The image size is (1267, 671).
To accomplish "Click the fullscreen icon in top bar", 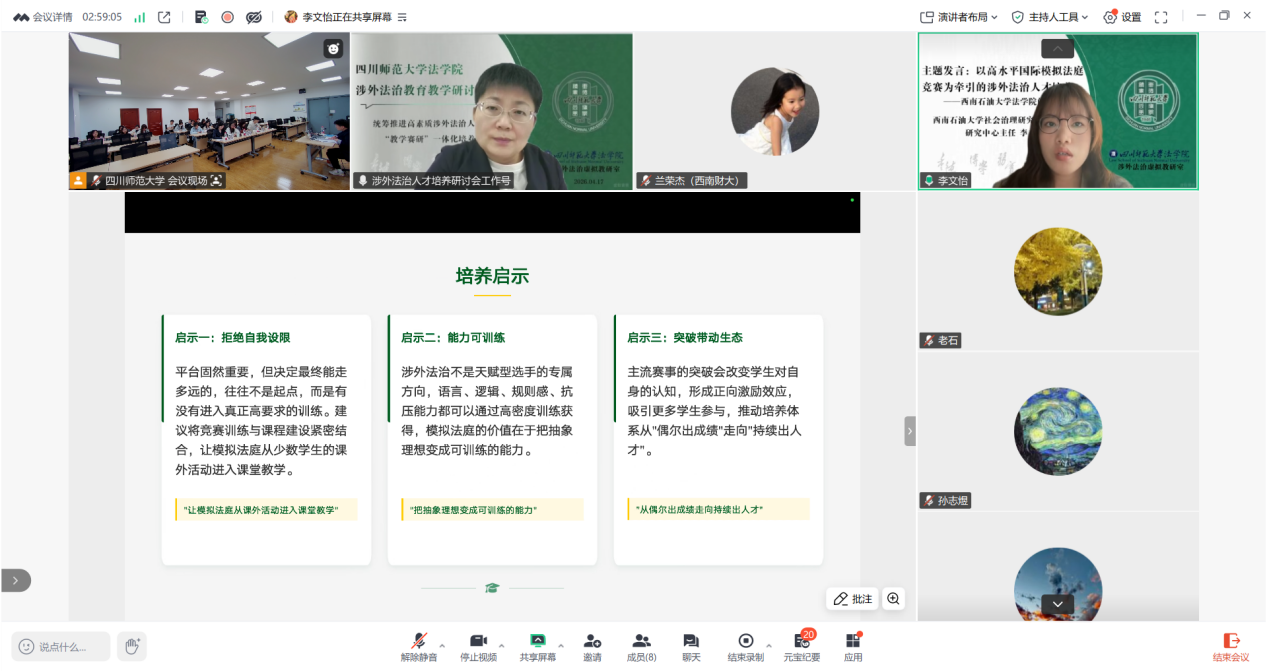I will 1161,17.
